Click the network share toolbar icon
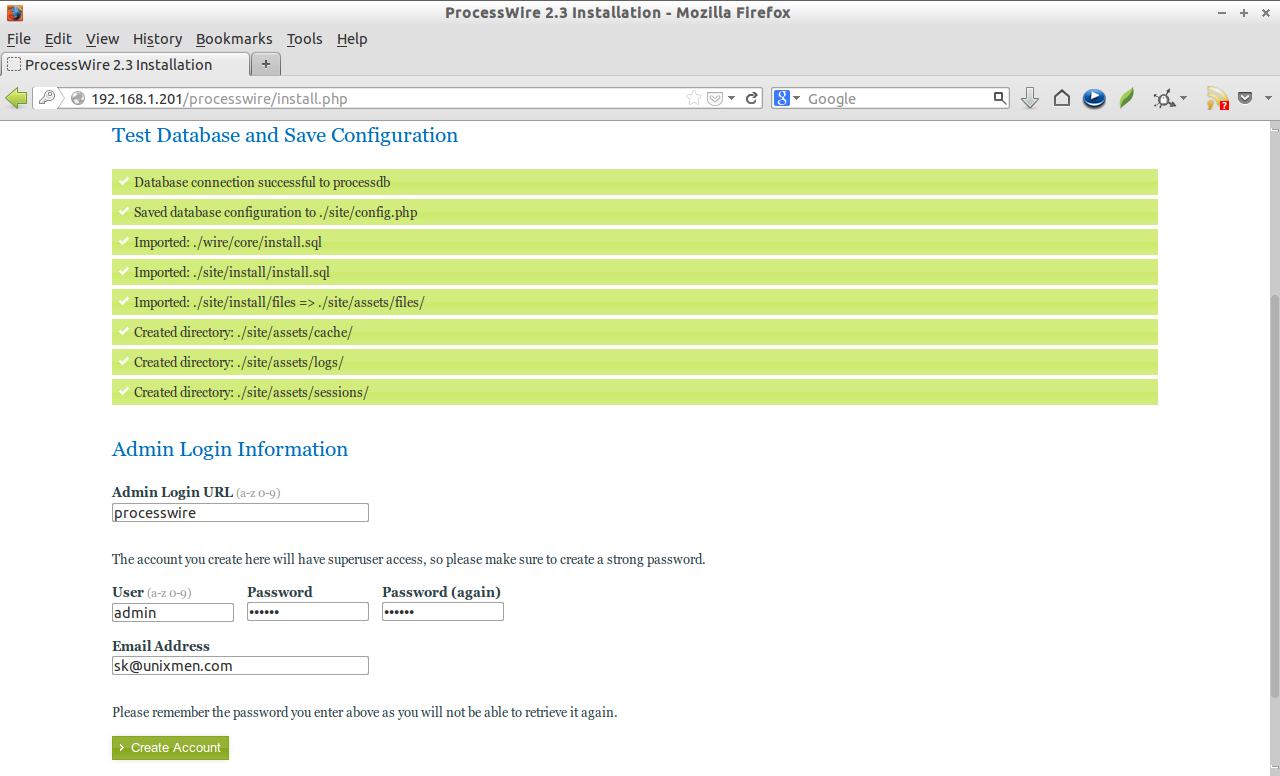 click(x=1163, y=98)
